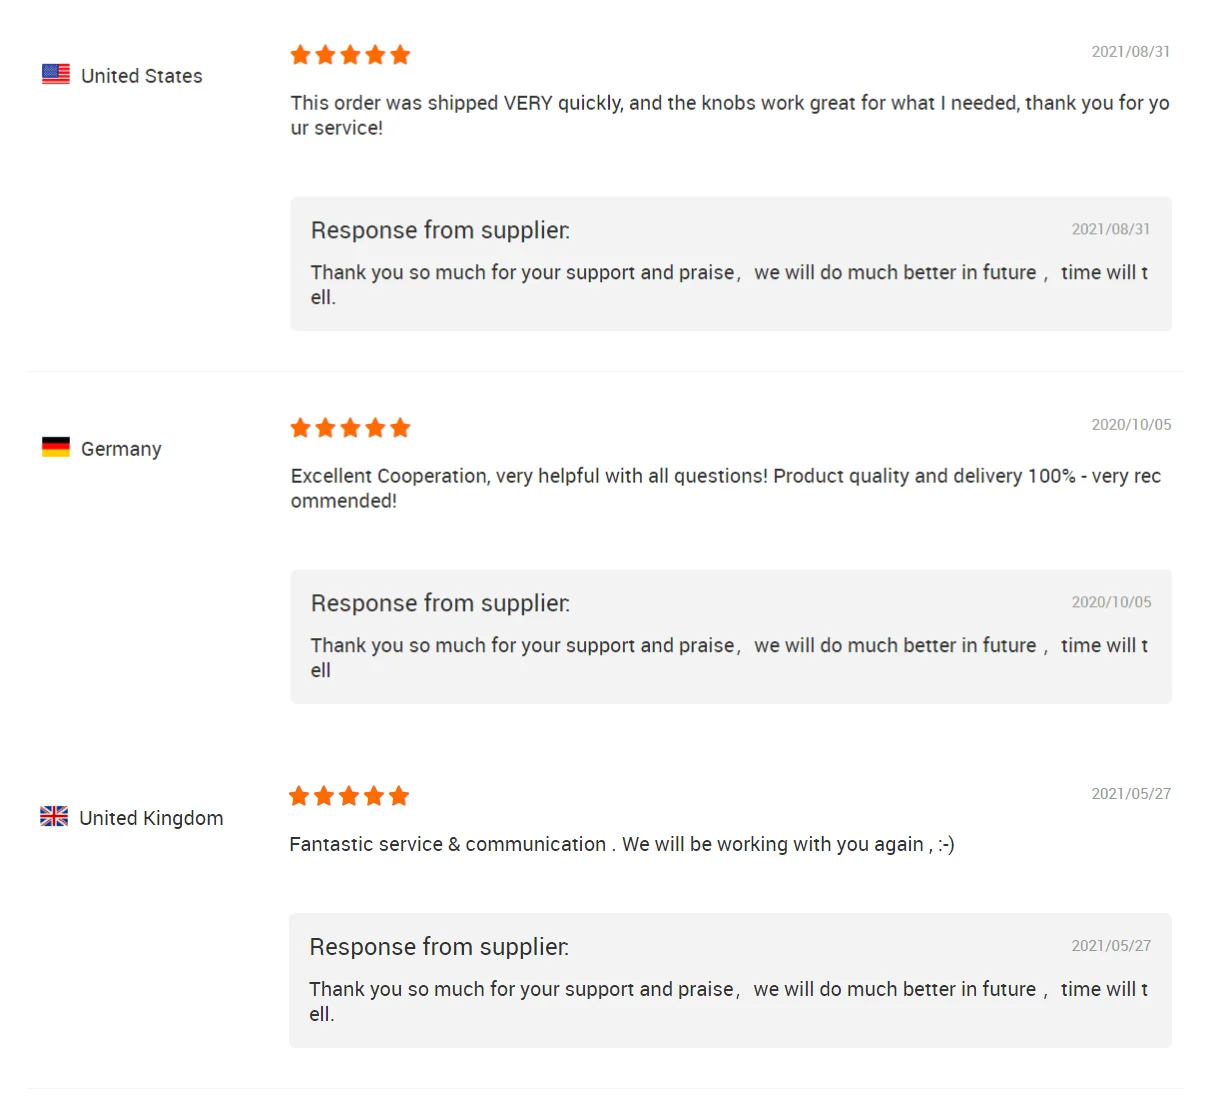This screenshot has height=1111, width=1212.
Task: Click the Fantastic service review text
Action: tap(621, 844)
